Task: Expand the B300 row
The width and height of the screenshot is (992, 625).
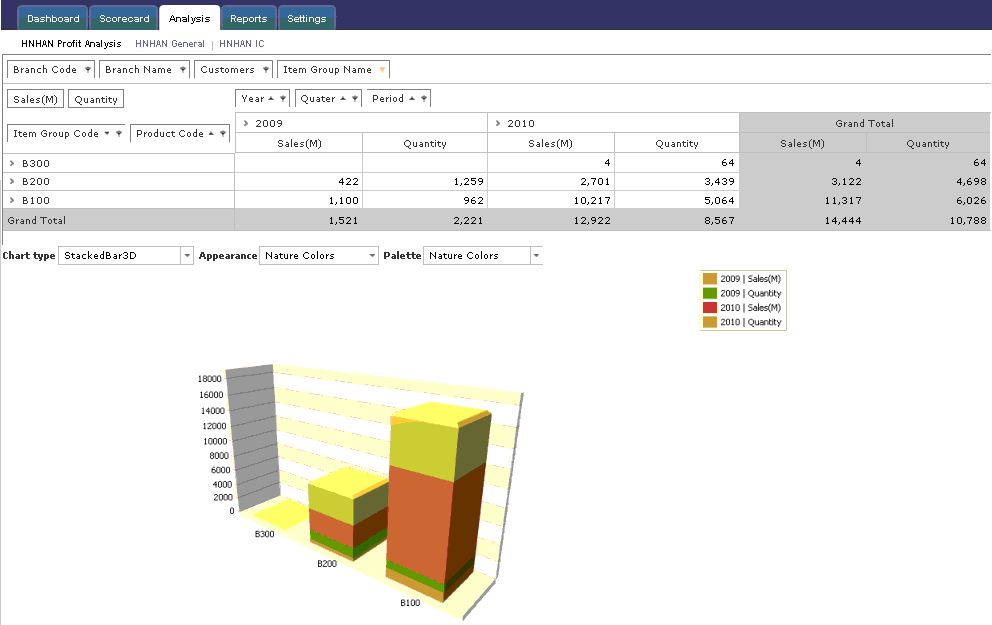Action: [12, 162]
